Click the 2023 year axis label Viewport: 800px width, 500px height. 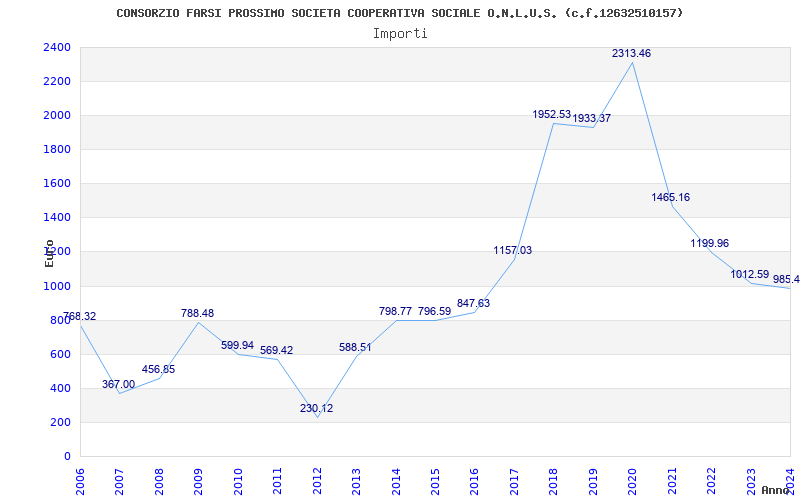(x=751, y=481)
